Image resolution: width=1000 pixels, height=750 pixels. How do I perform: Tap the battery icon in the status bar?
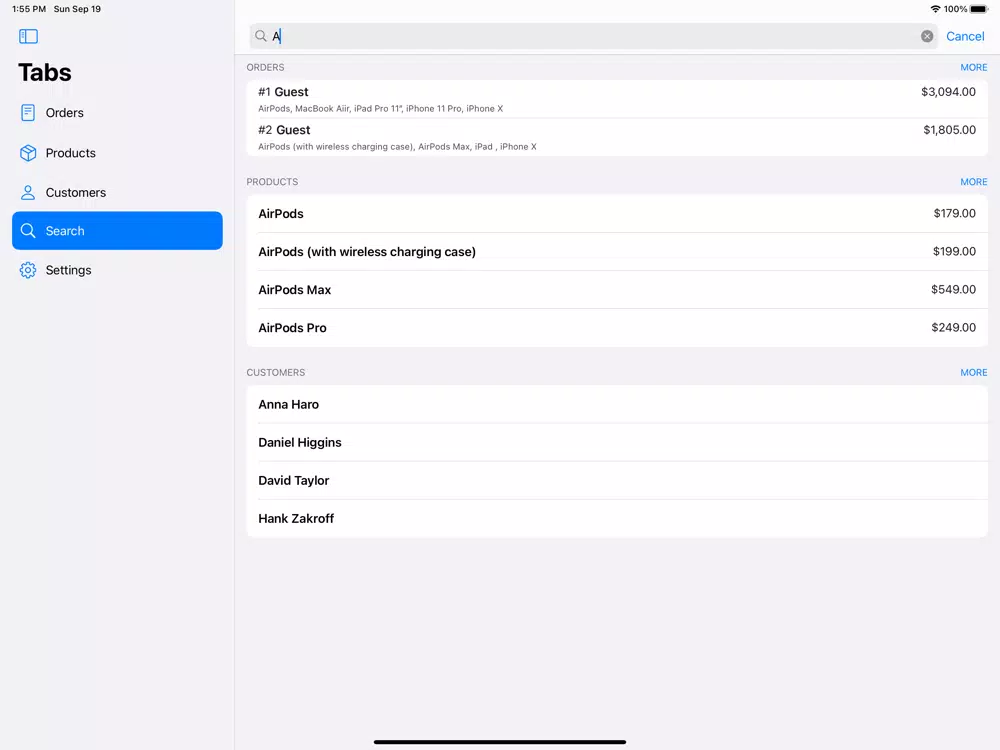click(979, 9)
